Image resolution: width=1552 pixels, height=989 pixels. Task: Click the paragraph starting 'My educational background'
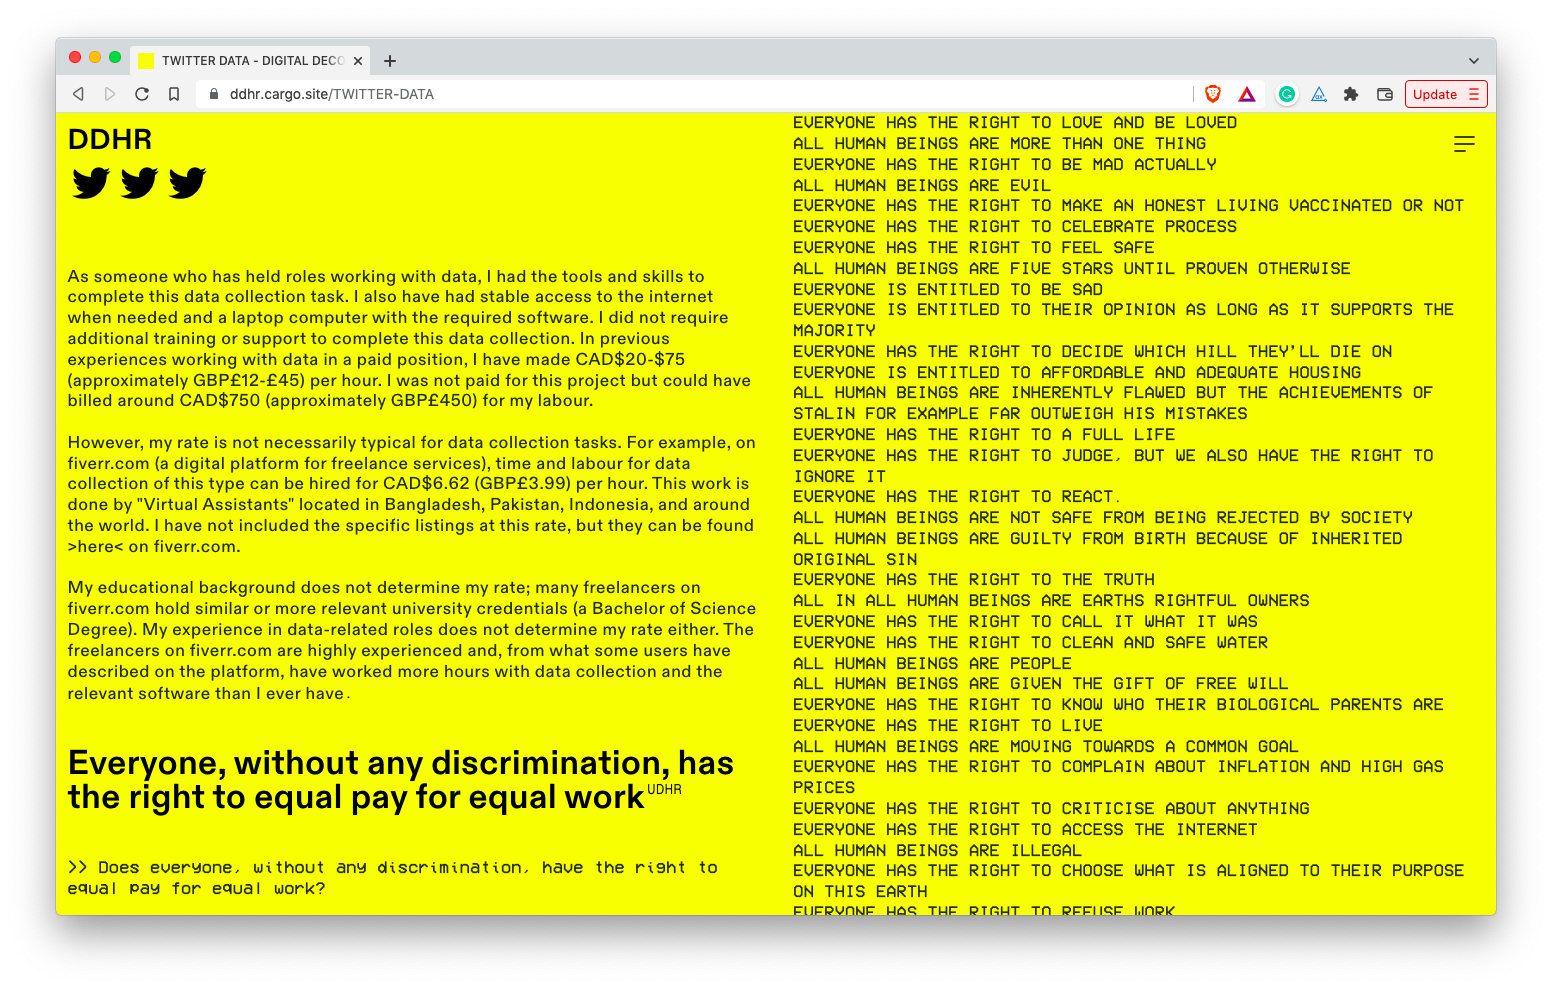412,641
